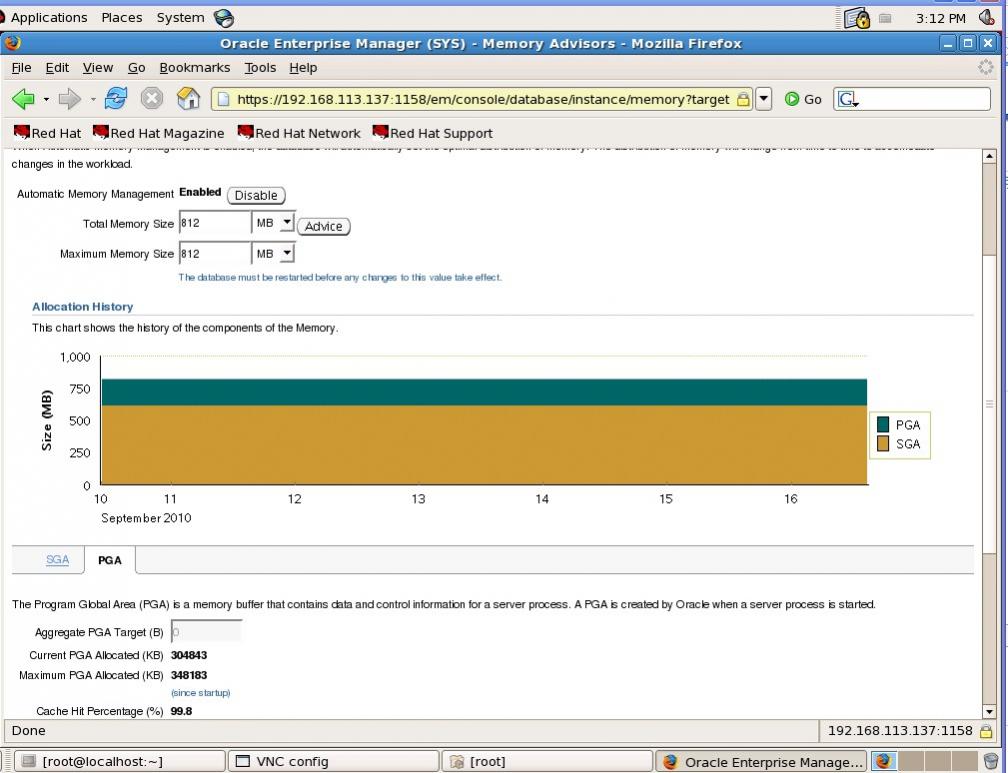Open the Applications menu
The height and width of the screenshot is (773, 1008).
pos(49,18)
